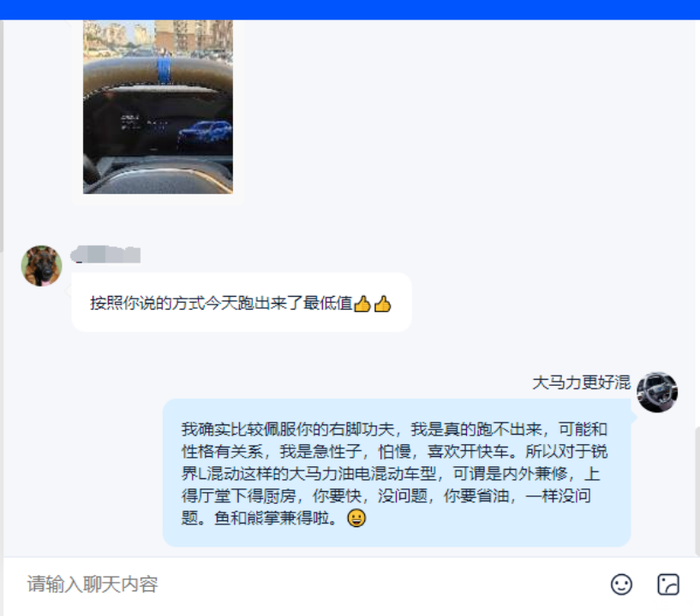Click the second thumbs-up emoji

[x=383, y=304]
